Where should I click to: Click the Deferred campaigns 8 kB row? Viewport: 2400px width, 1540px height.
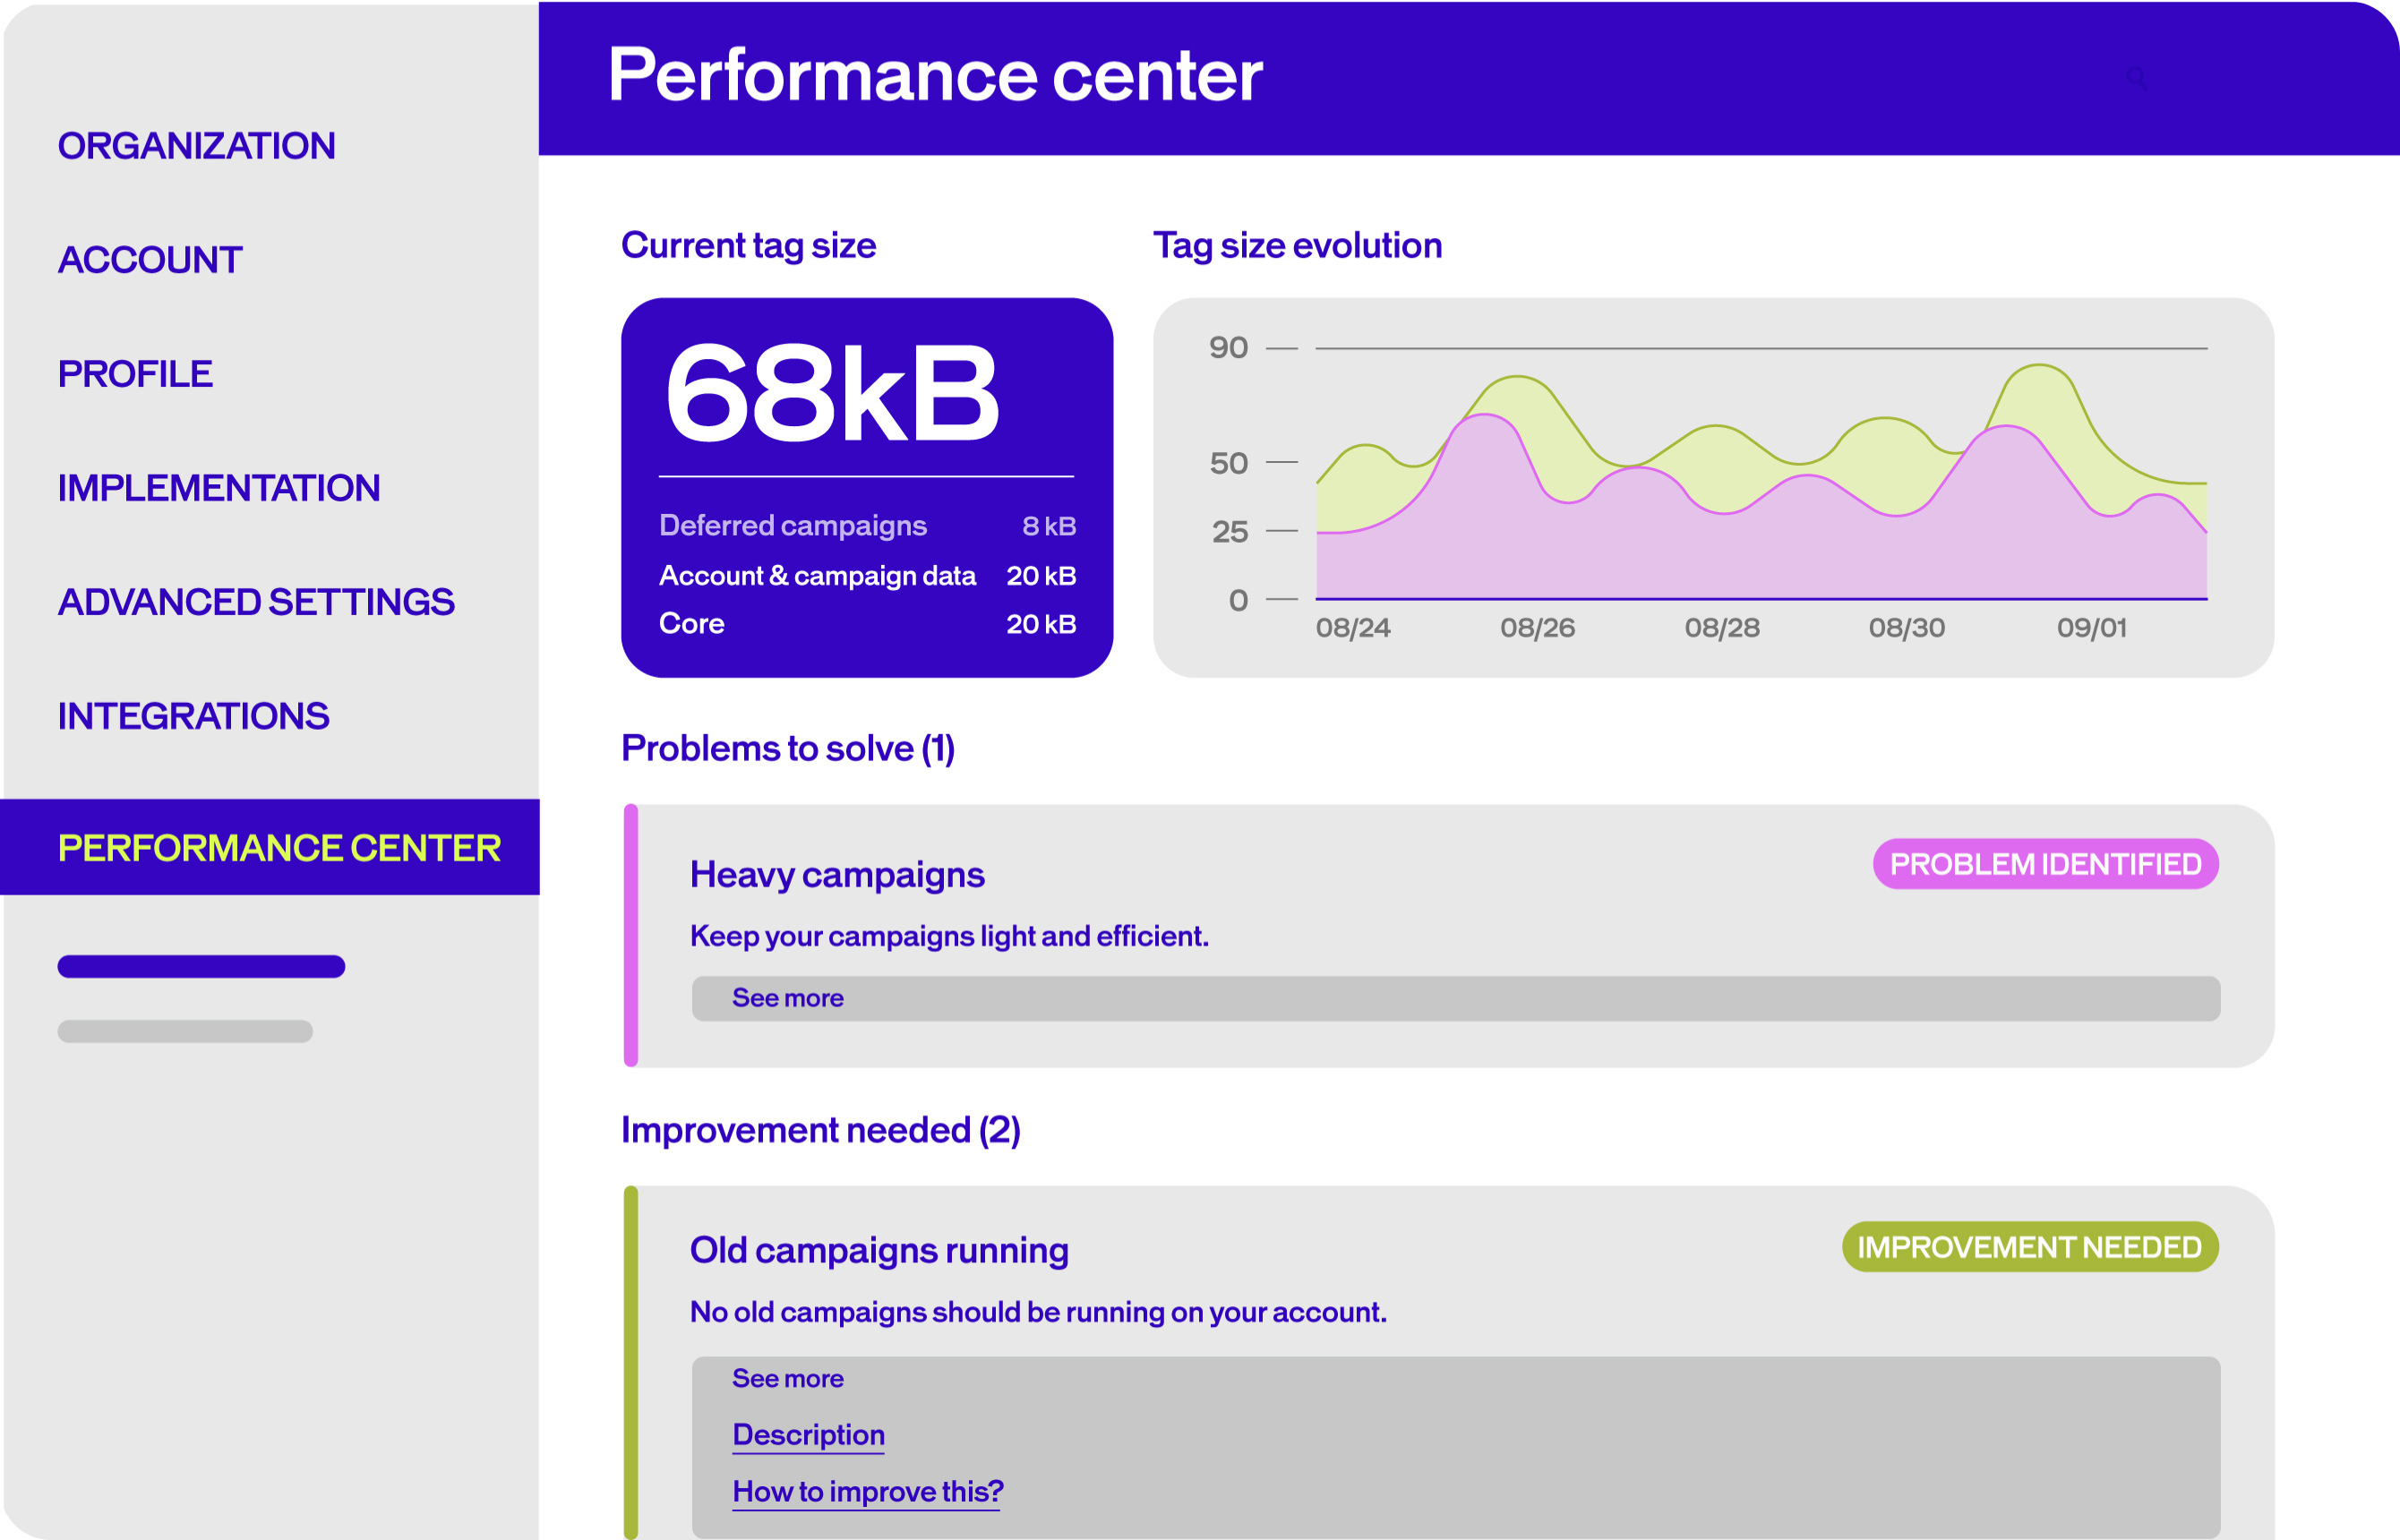click(x=866, y=526)
